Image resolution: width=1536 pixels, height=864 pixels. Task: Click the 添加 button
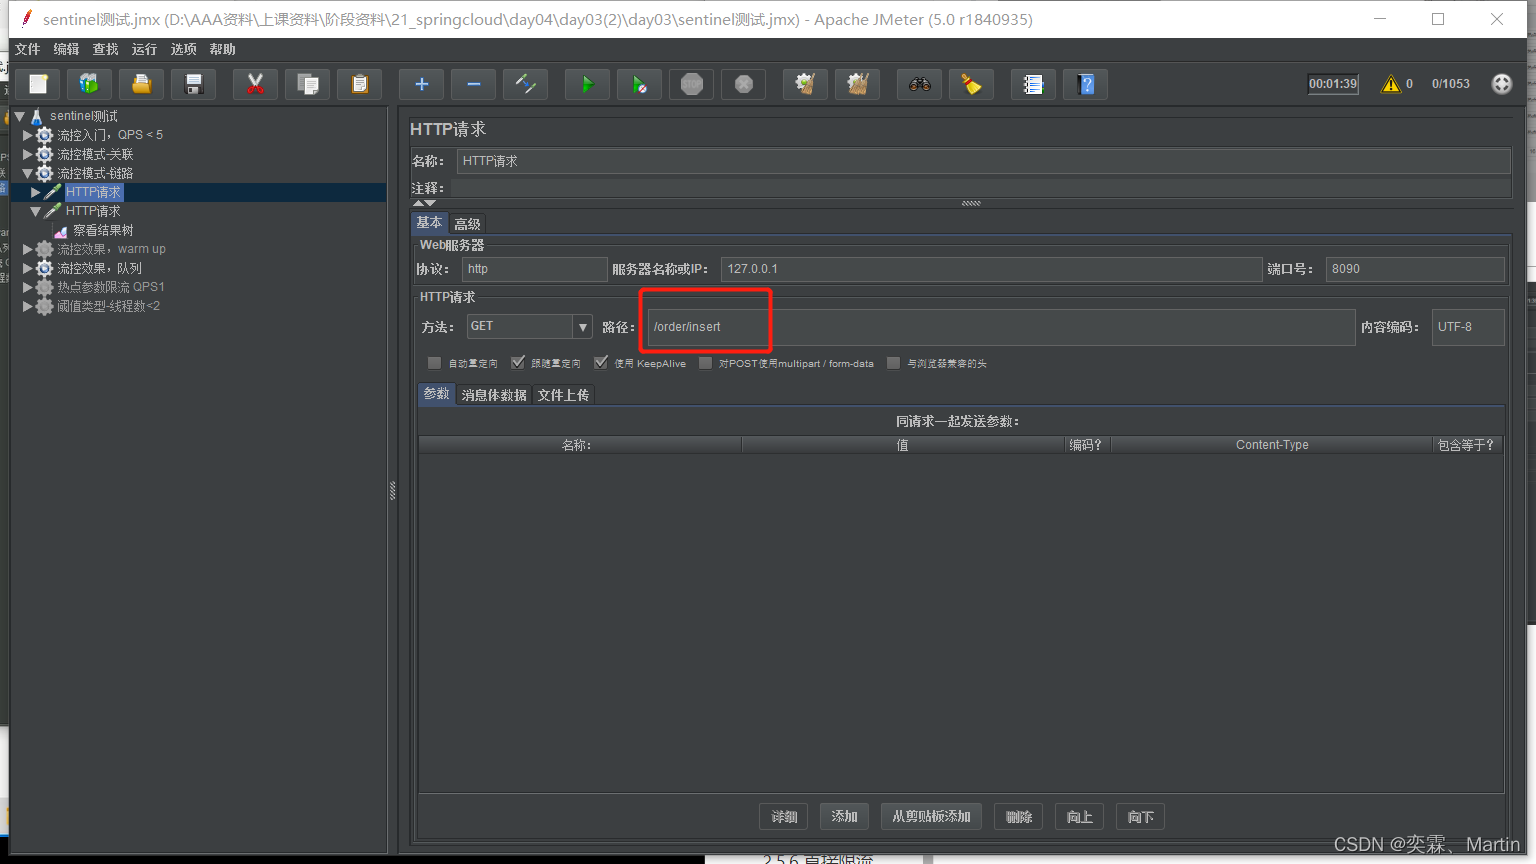point(844,817)
